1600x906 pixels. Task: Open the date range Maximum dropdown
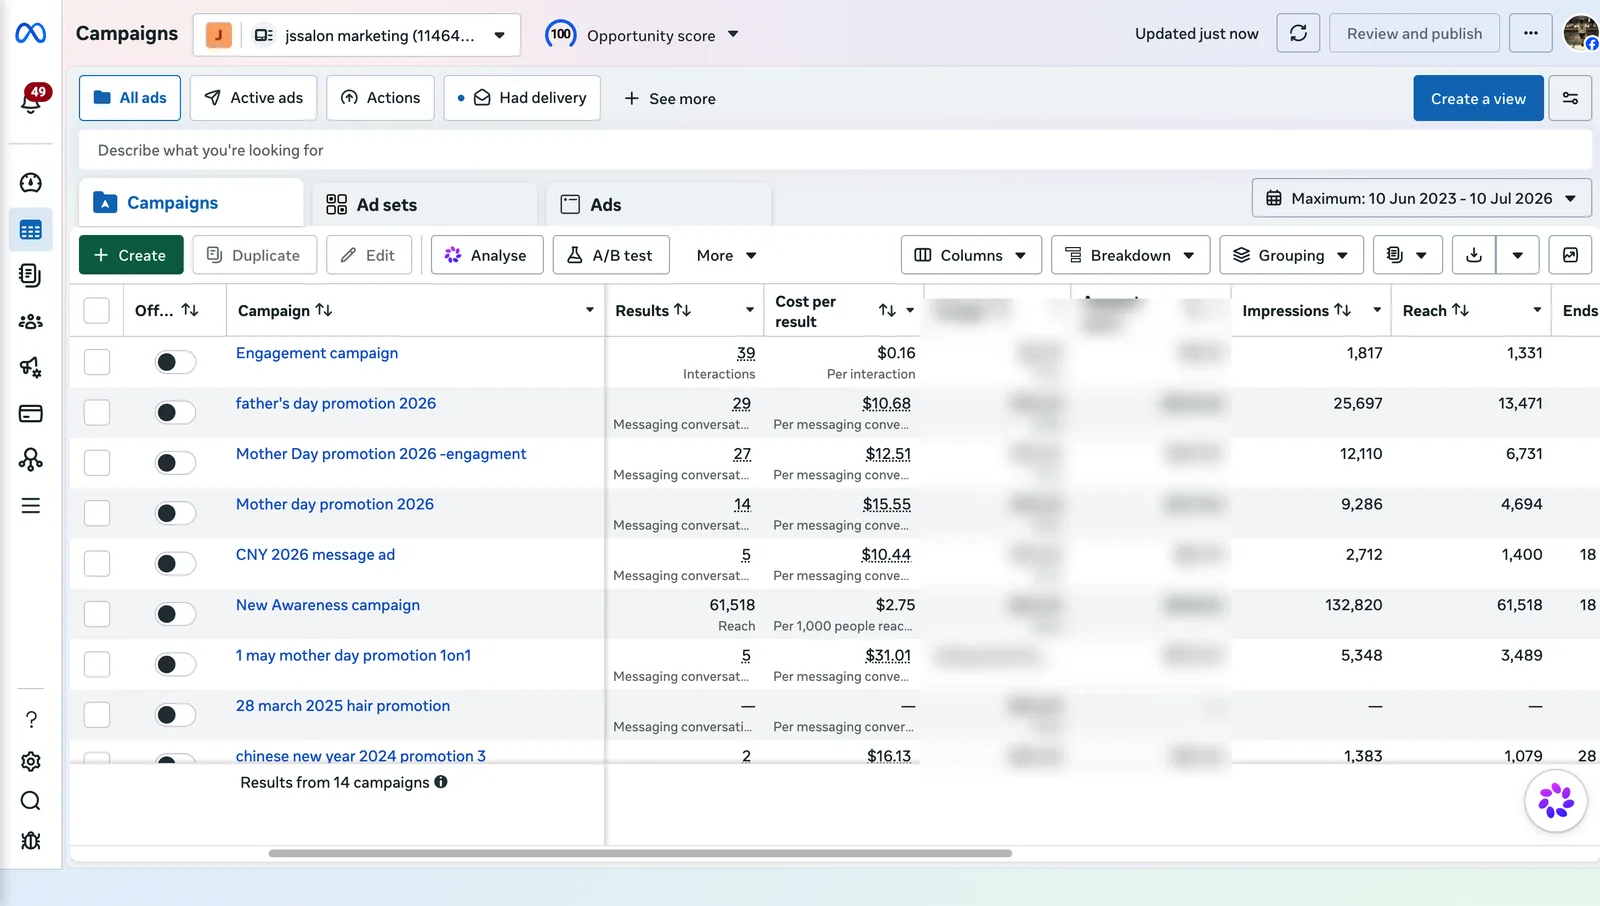pyautogui.click(x=1421, y=198)
